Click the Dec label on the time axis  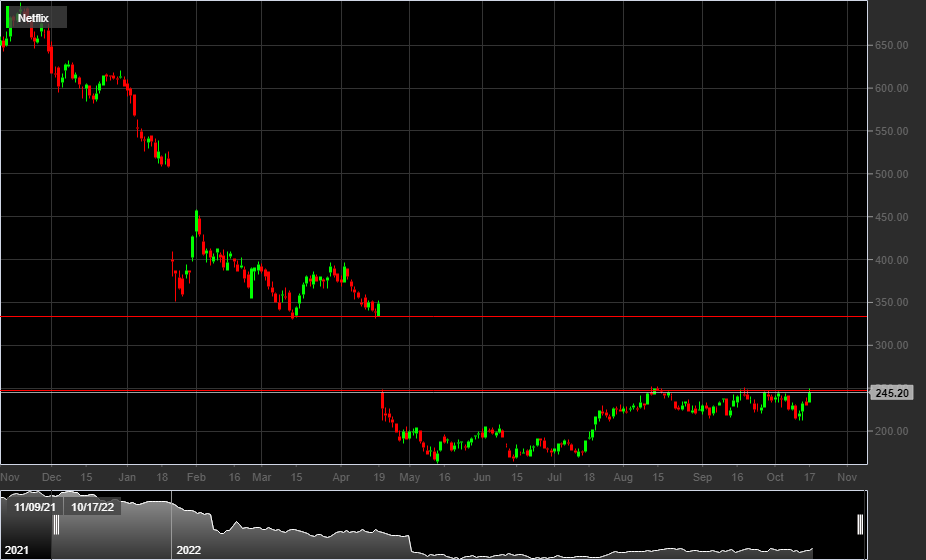point(51,477)
